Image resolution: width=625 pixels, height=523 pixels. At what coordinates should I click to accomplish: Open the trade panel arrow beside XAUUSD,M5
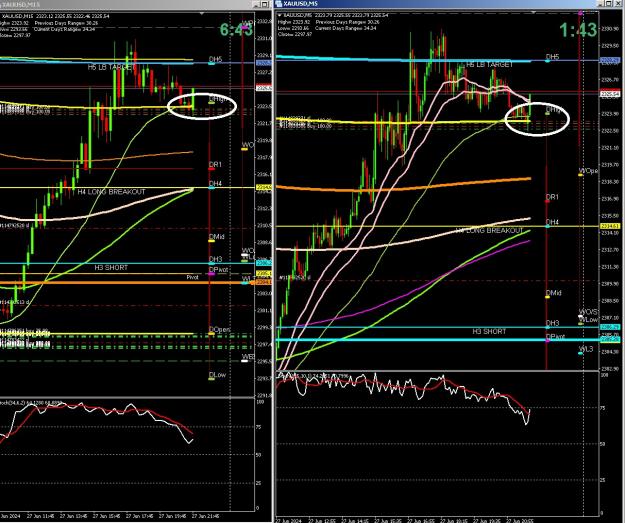[x=279, y=15]
